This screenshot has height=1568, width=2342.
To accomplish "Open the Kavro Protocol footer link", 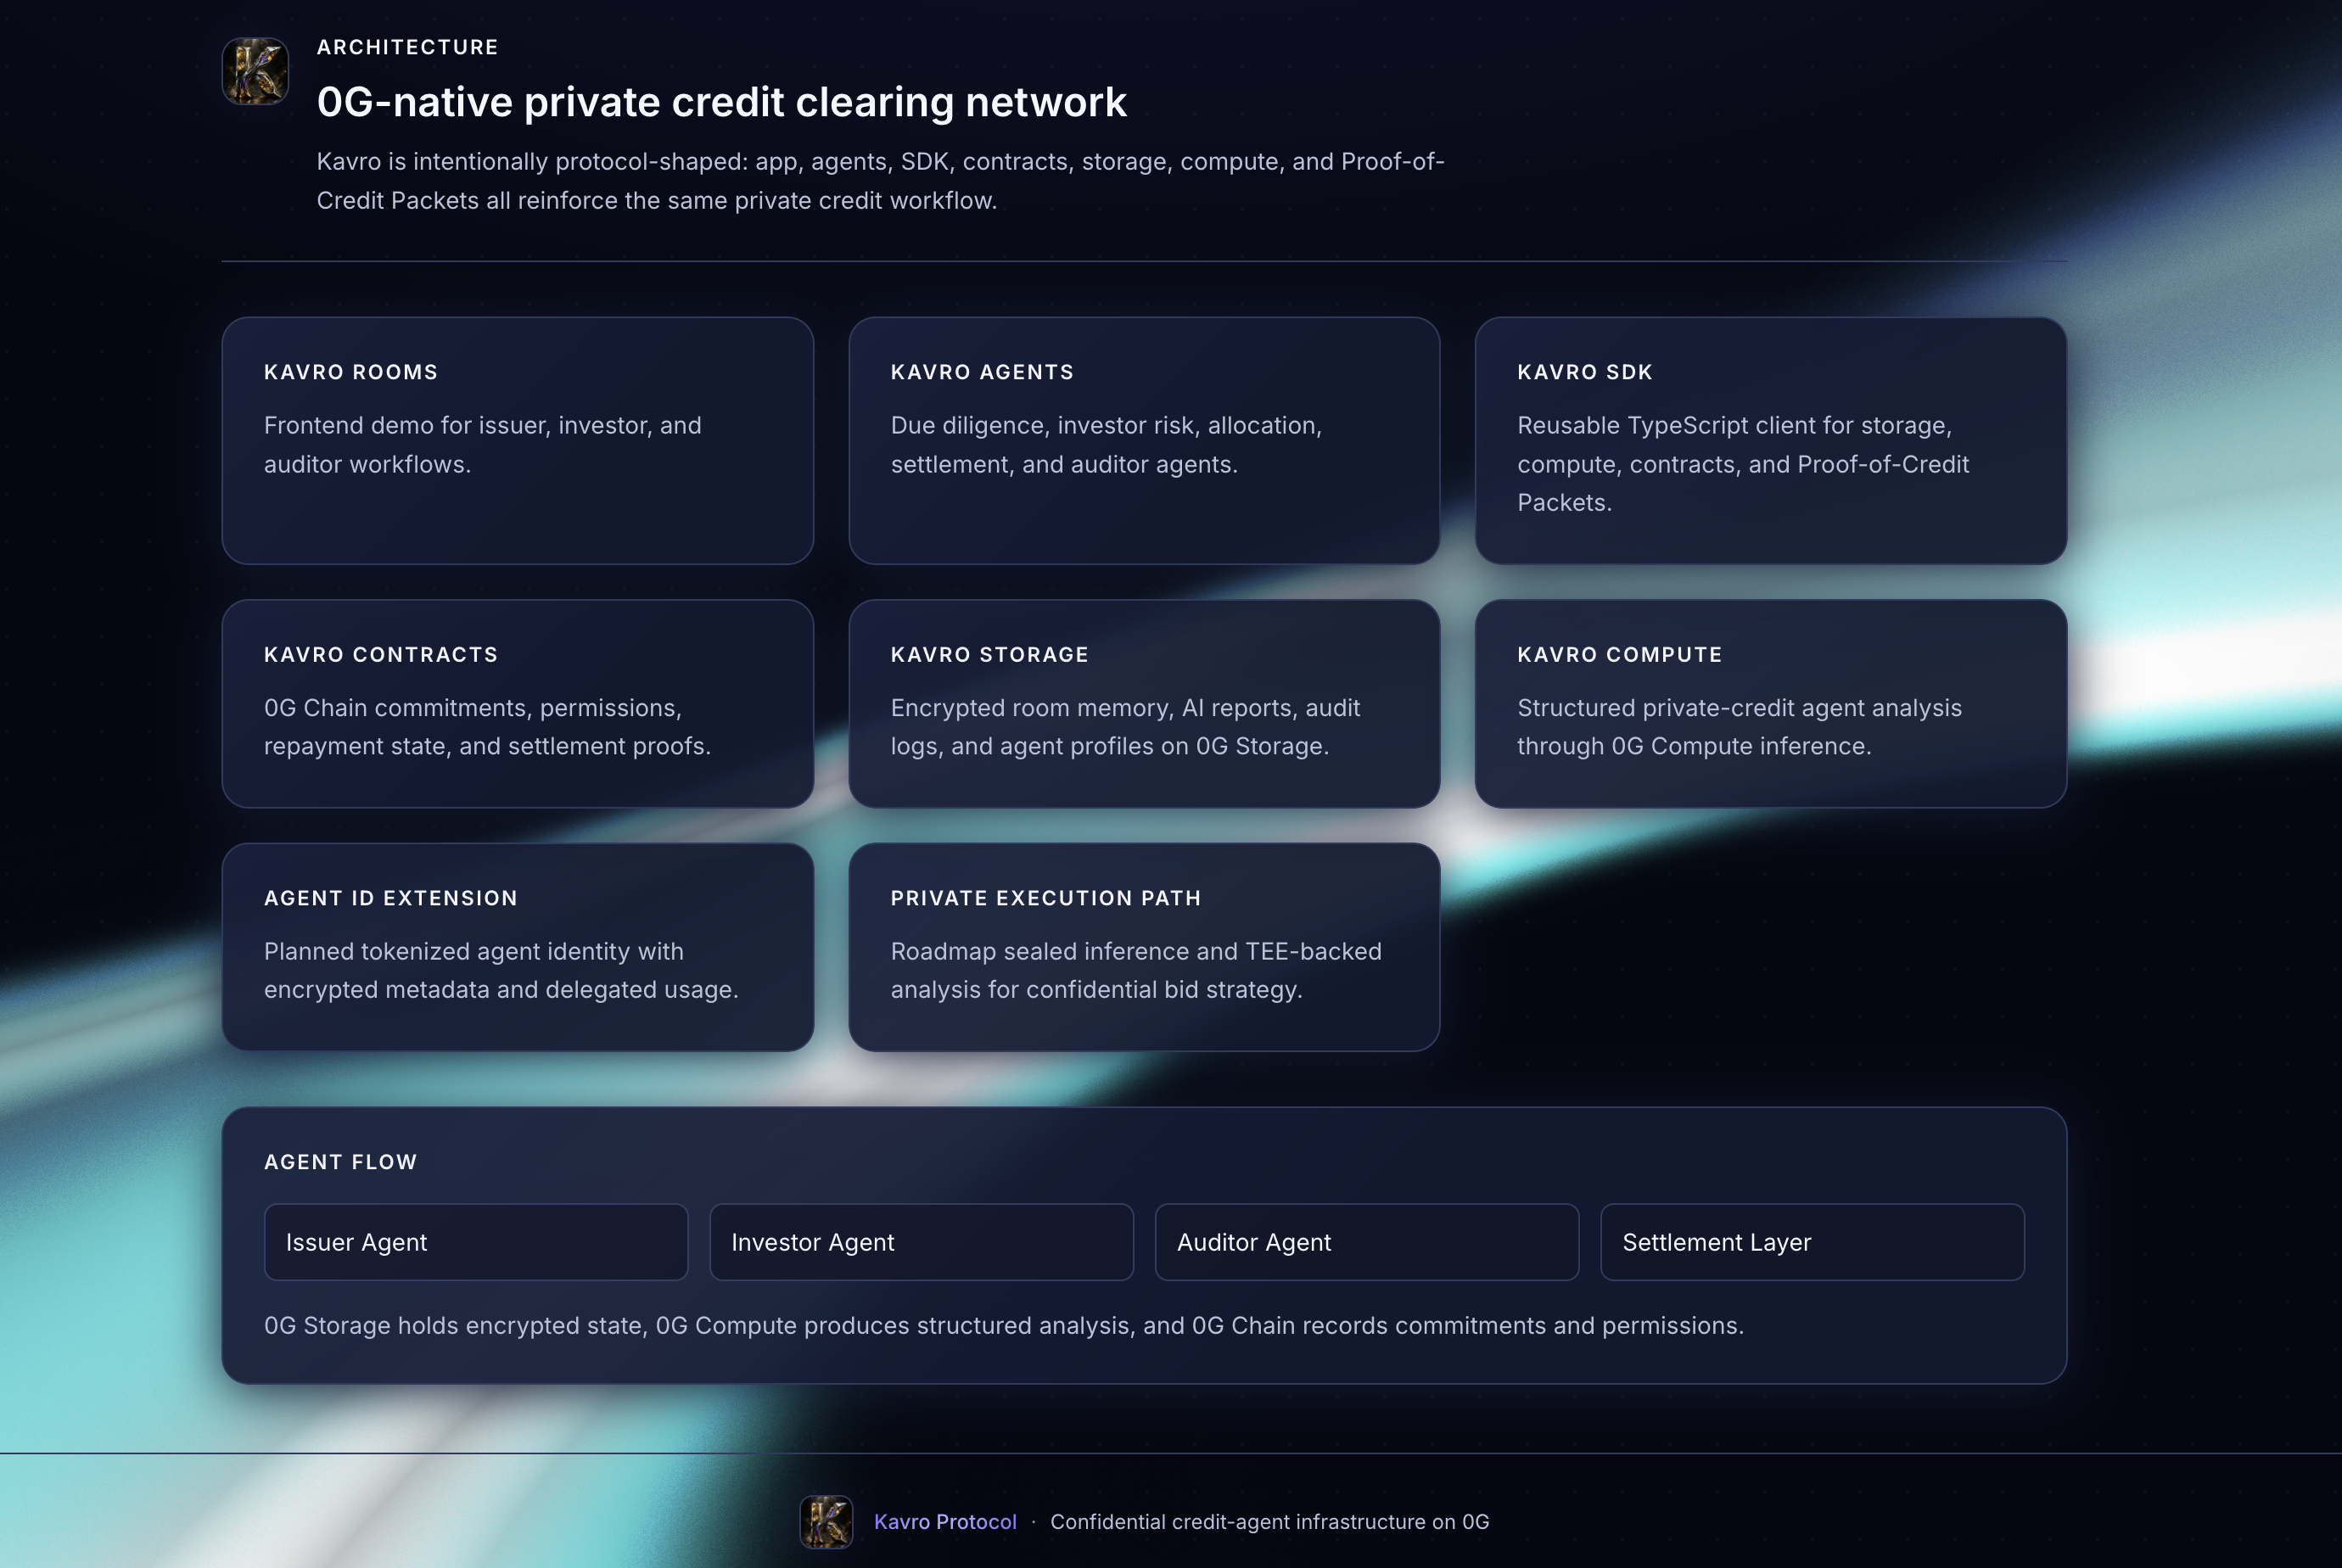I will pos(945,1521).
